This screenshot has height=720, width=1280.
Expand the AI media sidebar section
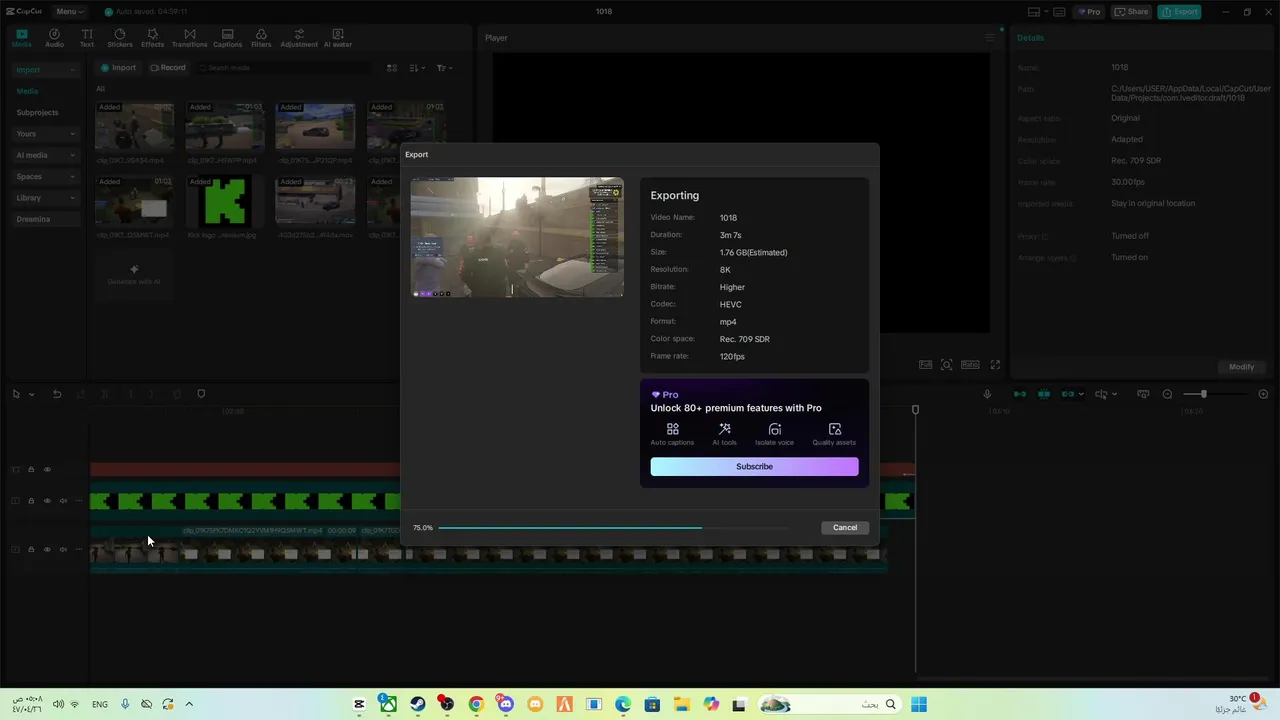[x=44, y=155]
